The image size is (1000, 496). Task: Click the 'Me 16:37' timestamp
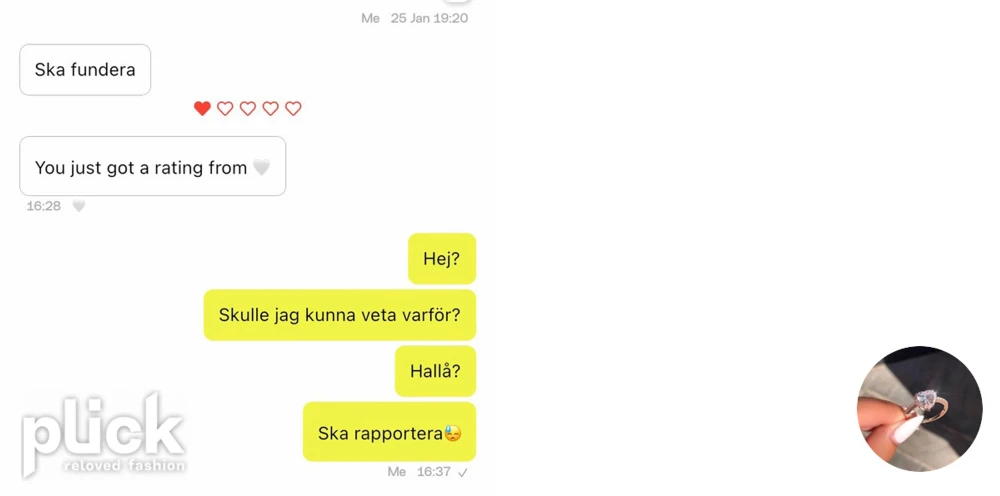point(419,472)
